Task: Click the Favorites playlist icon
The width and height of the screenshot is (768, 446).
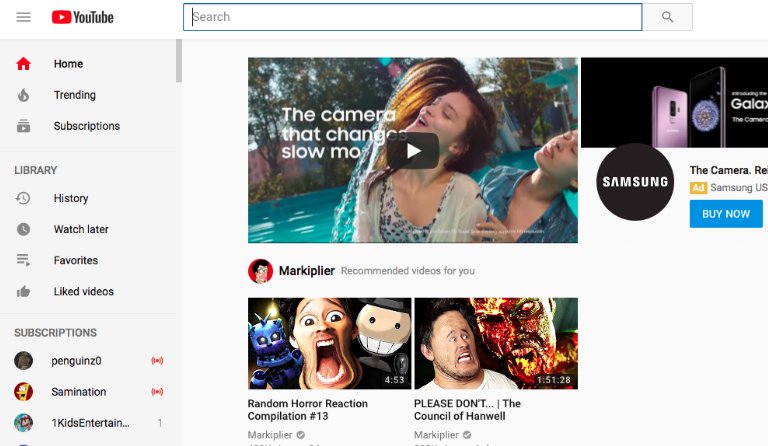Action: 24,260
